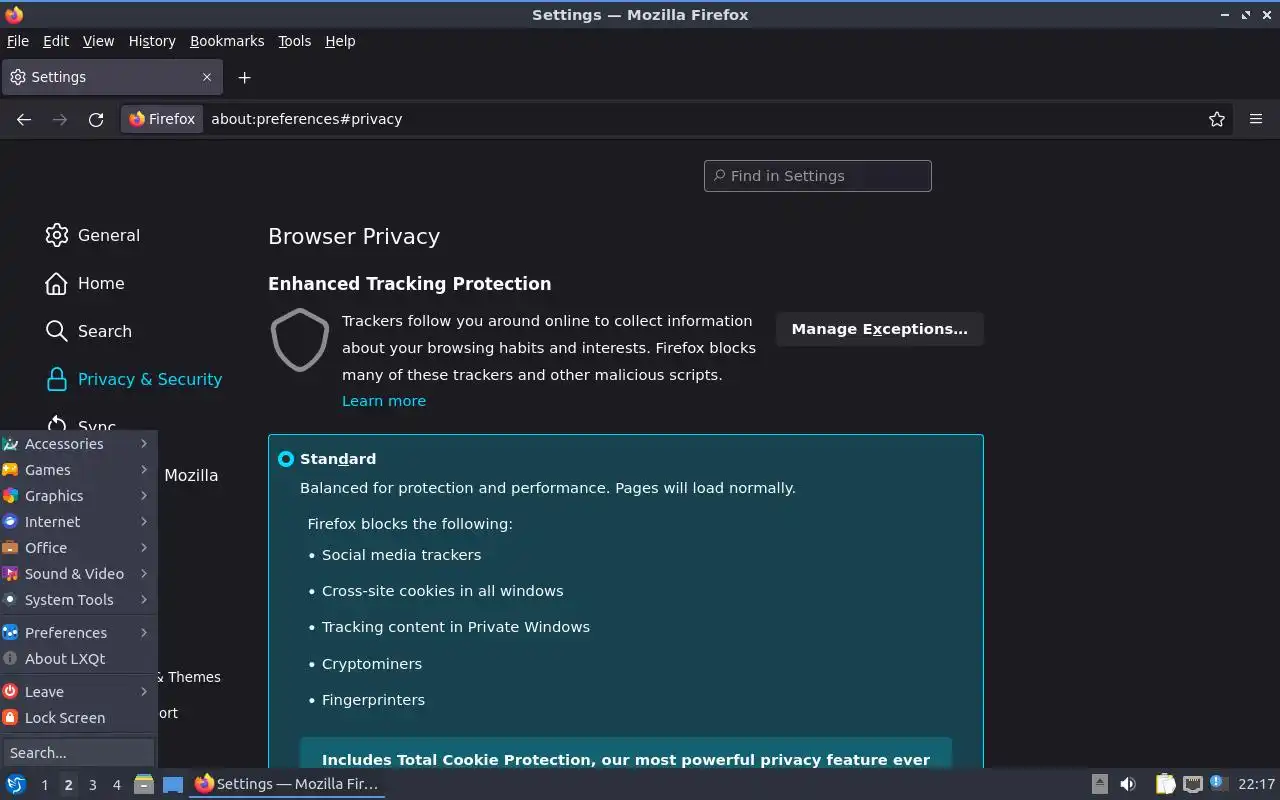Open the volume control in system tray
The height and width of the screenshot is (800, 1280).
[x=1128, y=784]
